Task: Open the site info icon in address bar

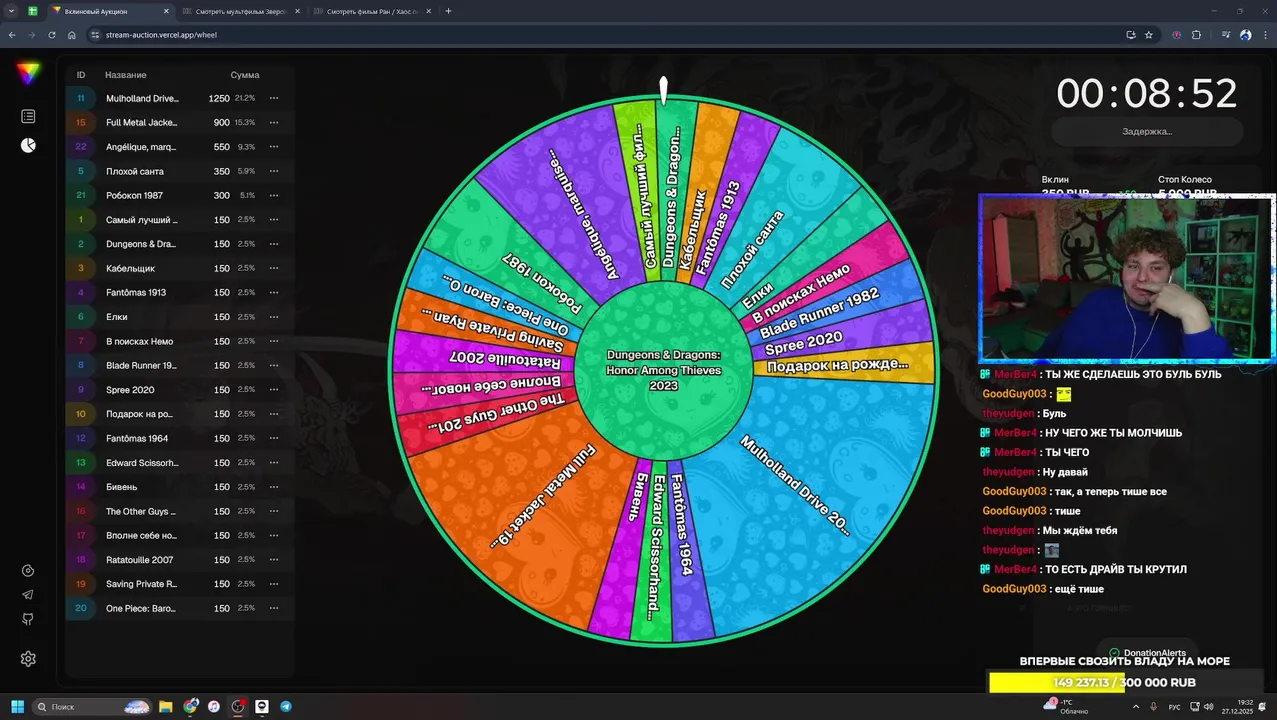Action: tap(95, 35)
